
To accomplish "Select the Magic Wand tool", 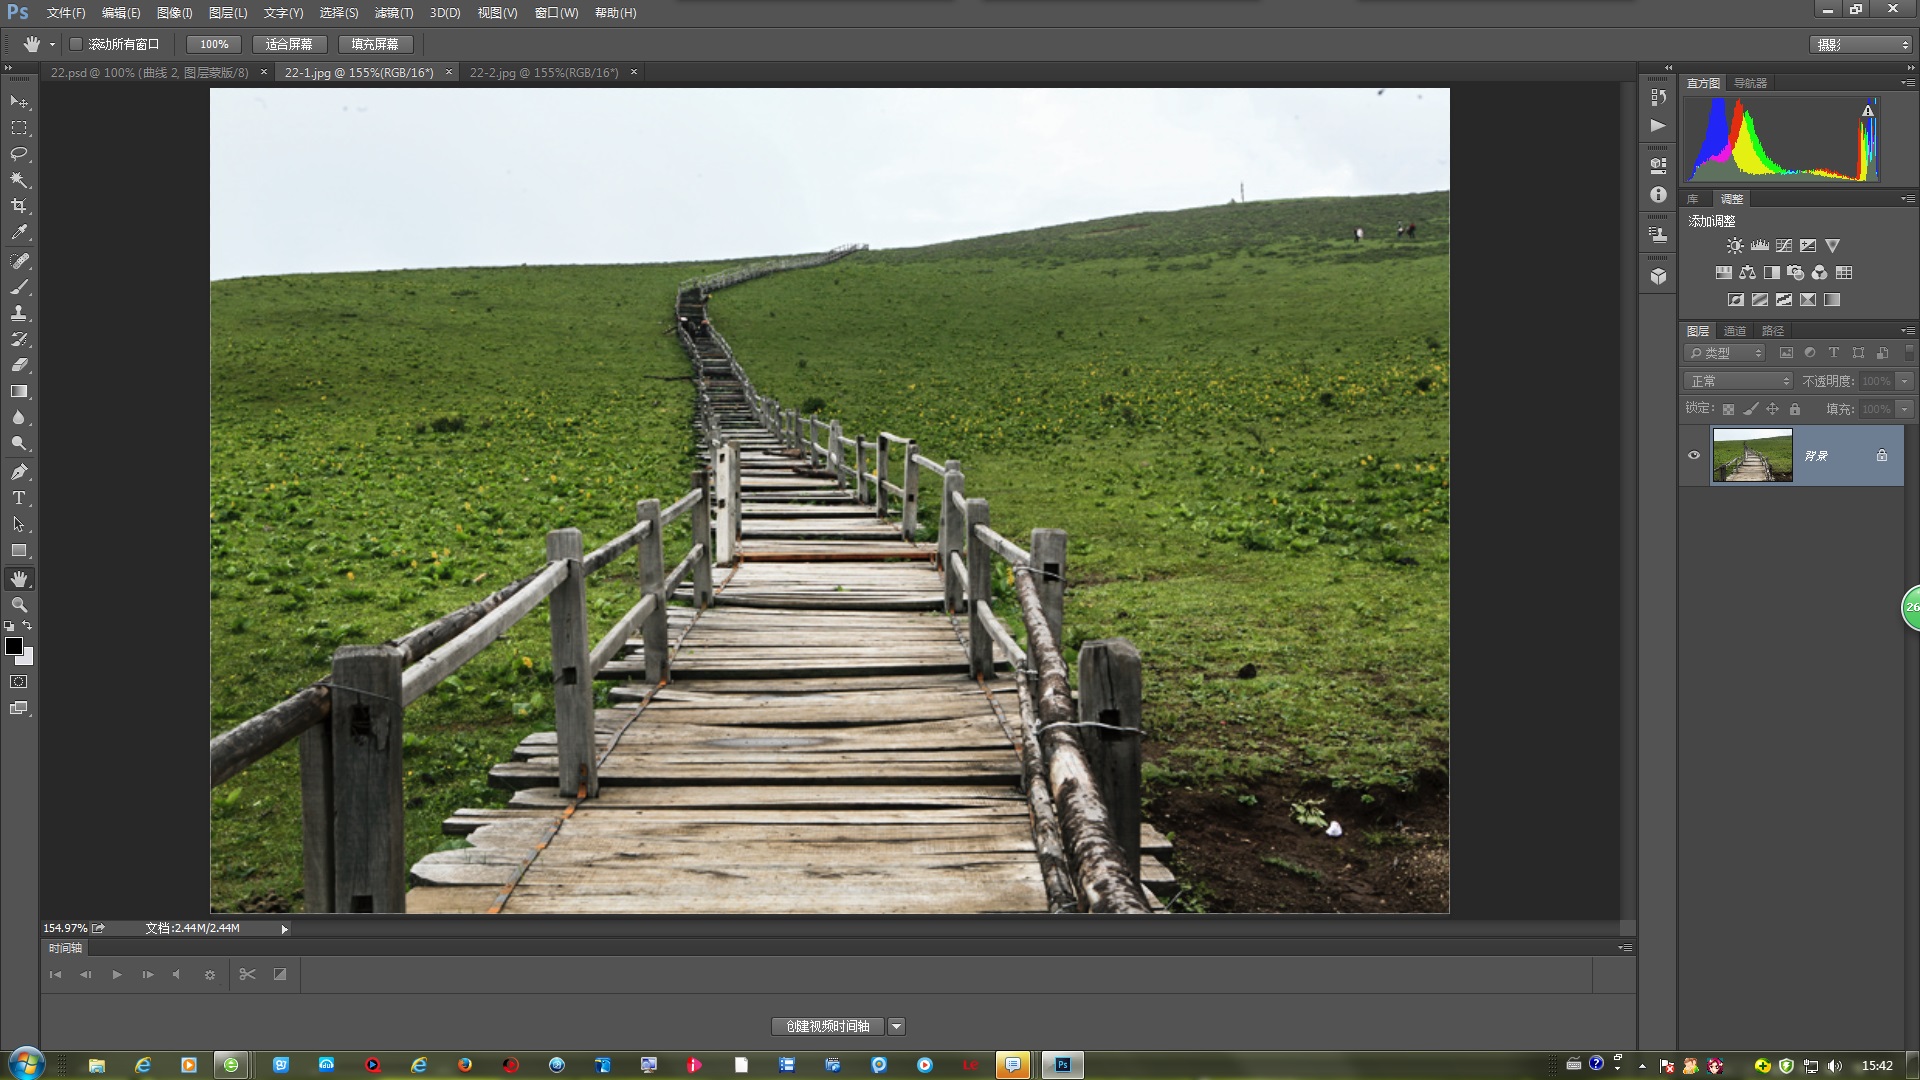I will pyautogui.click(x=19, y=180).
